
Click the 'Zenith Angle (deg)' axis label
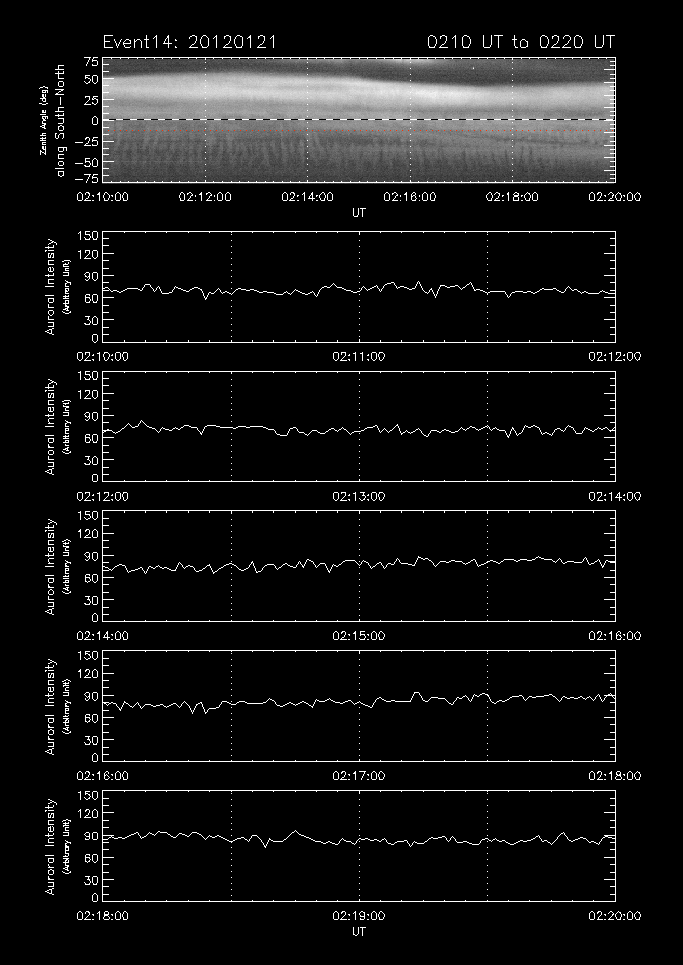click(43, 120)
